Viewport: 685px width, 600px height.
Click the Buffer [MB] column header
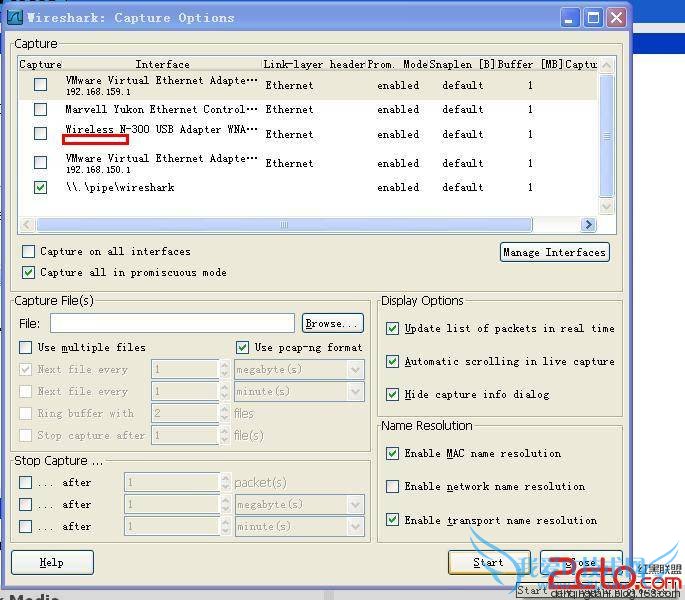pos(530,64)
